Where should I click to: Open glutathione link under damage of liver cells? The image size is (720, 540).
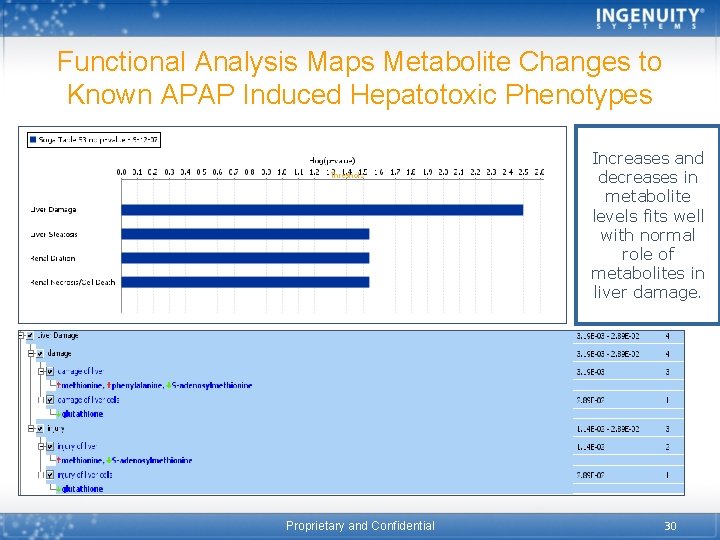pos(82,414)
